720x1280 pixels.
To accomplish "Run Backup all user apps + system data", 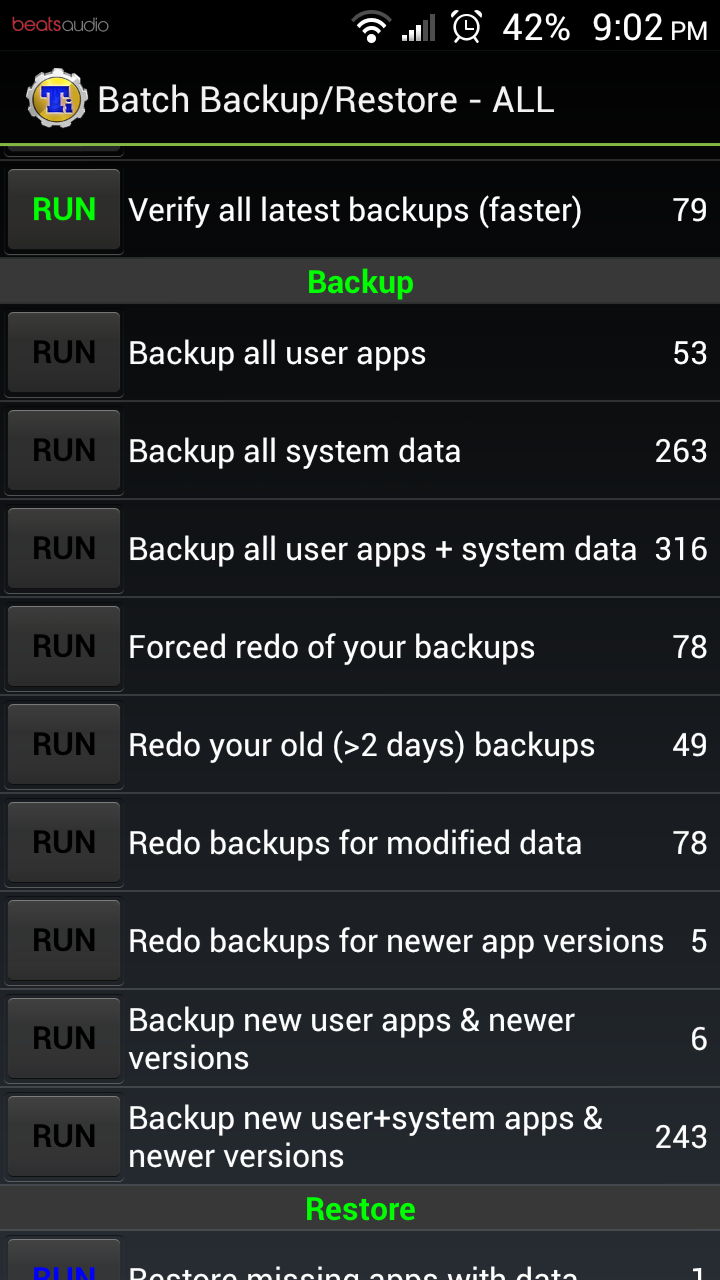I will coord(64,549).
